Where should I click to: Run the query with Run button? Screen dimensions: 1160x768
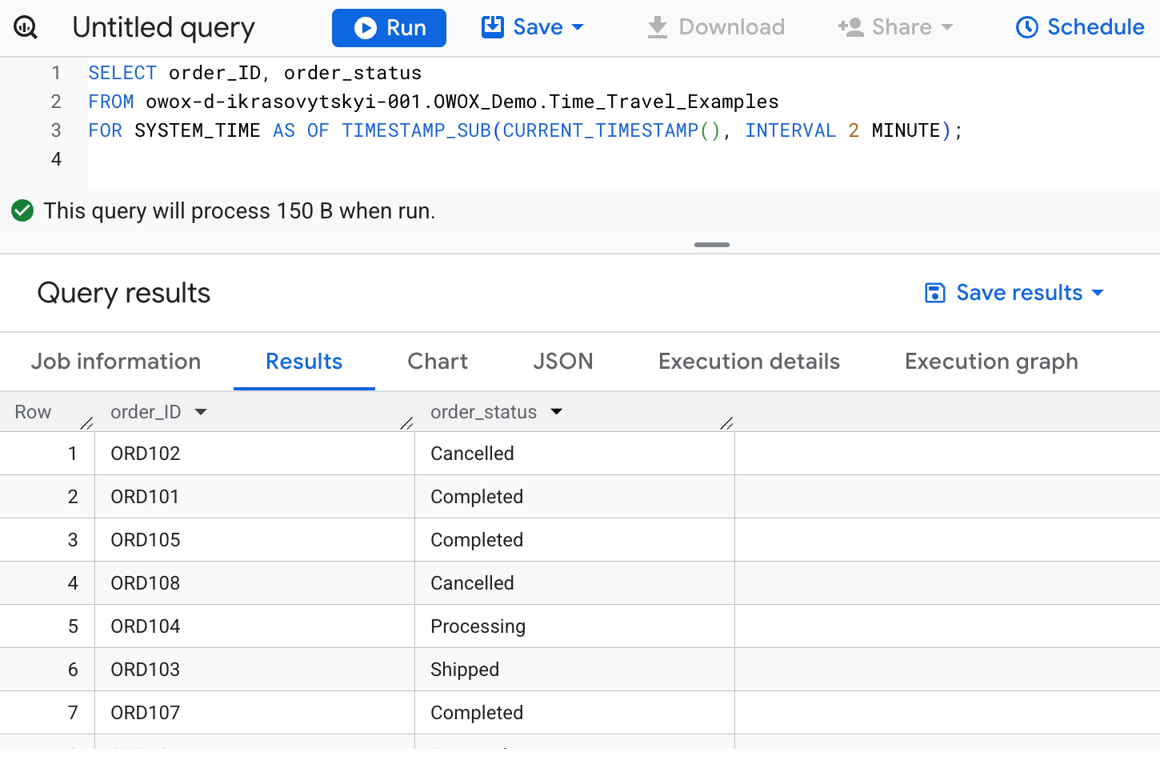(x=388, y=28)
